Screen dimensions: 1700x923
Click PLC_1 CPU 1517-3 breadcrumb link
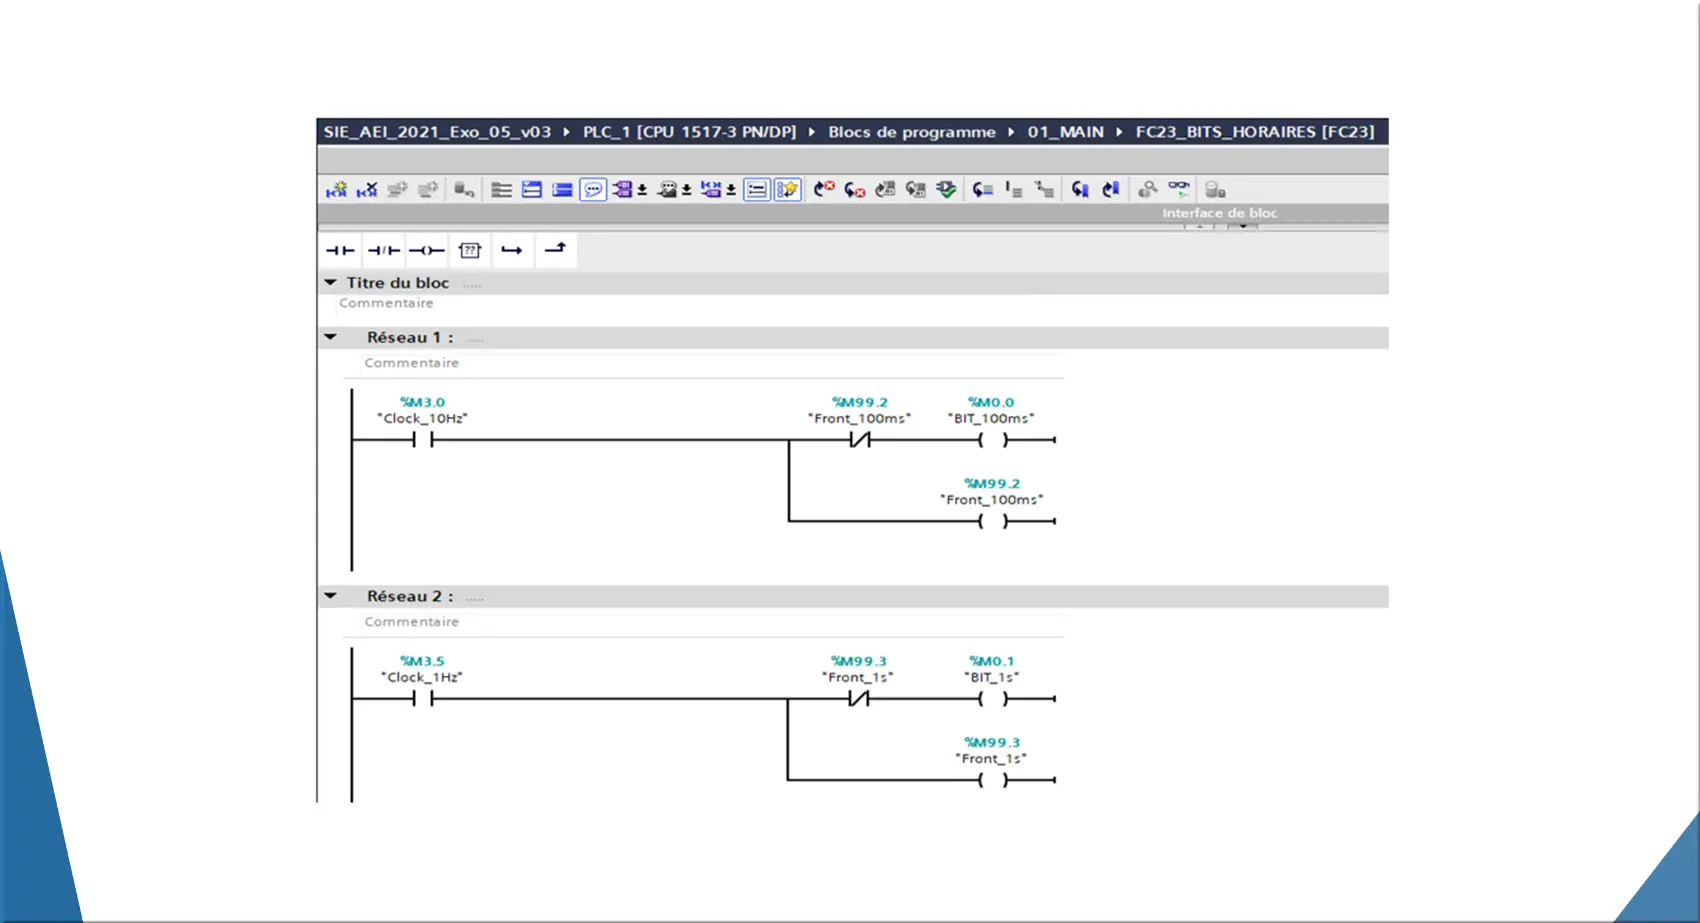point(689,132)
